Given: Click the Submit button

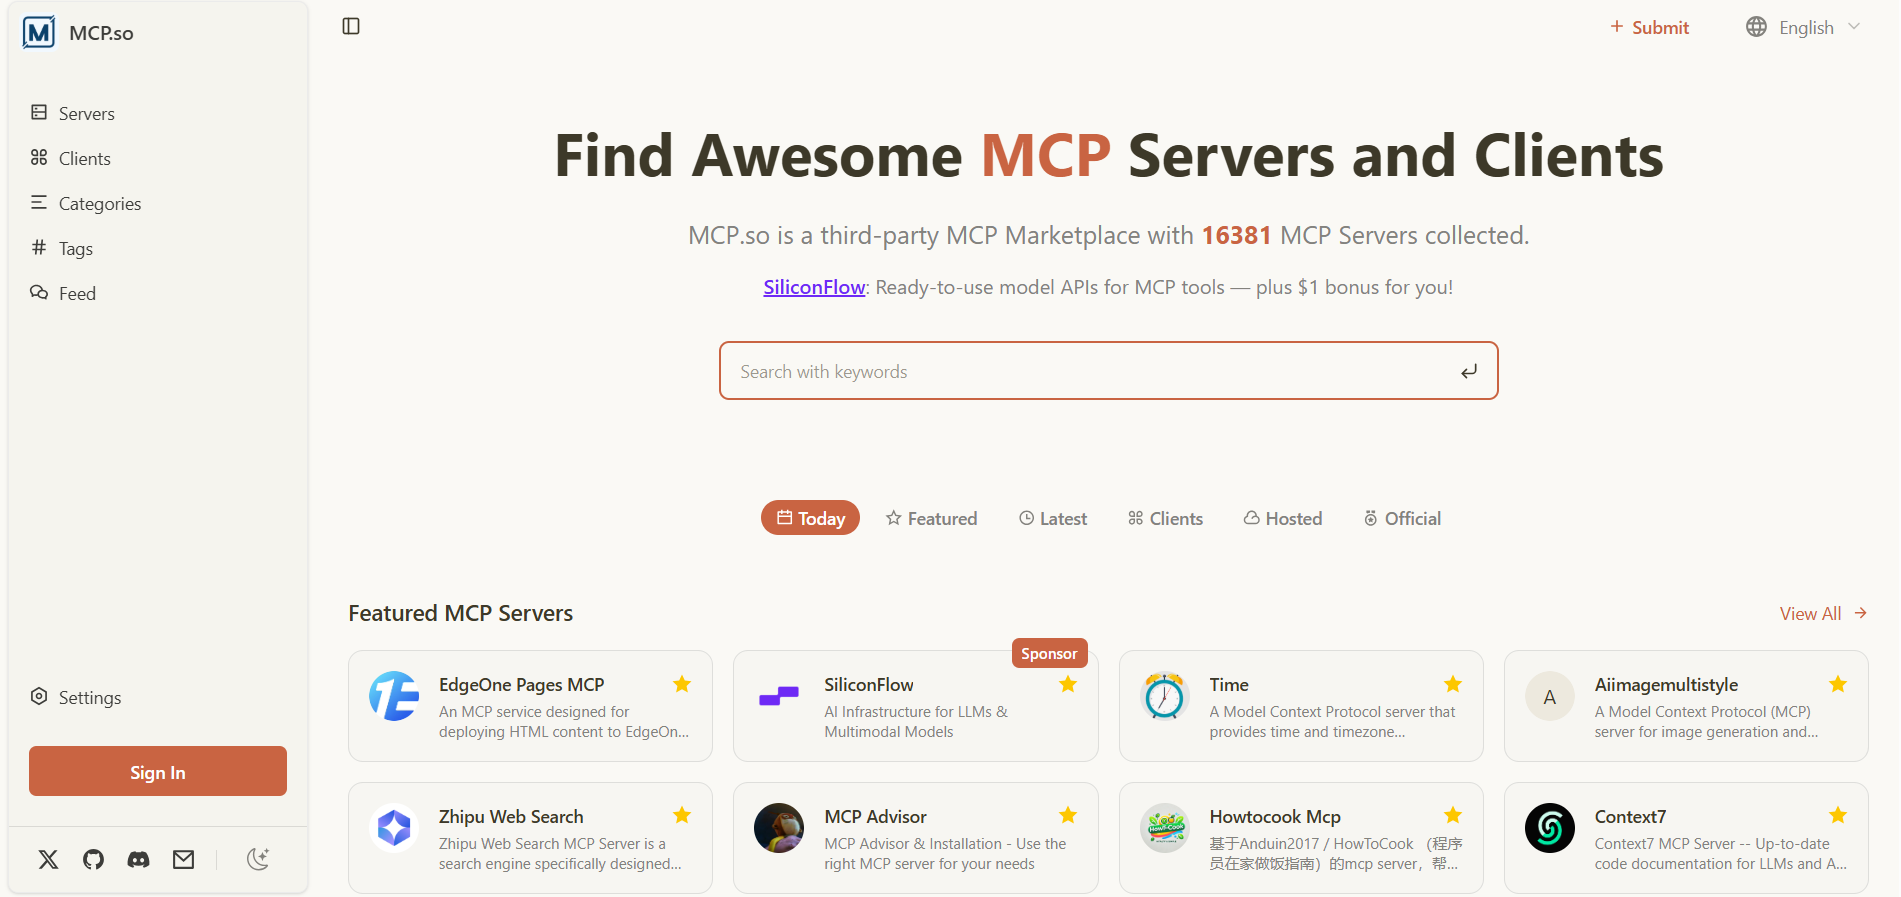Looking at the screenshot, I should [1649, 27].
